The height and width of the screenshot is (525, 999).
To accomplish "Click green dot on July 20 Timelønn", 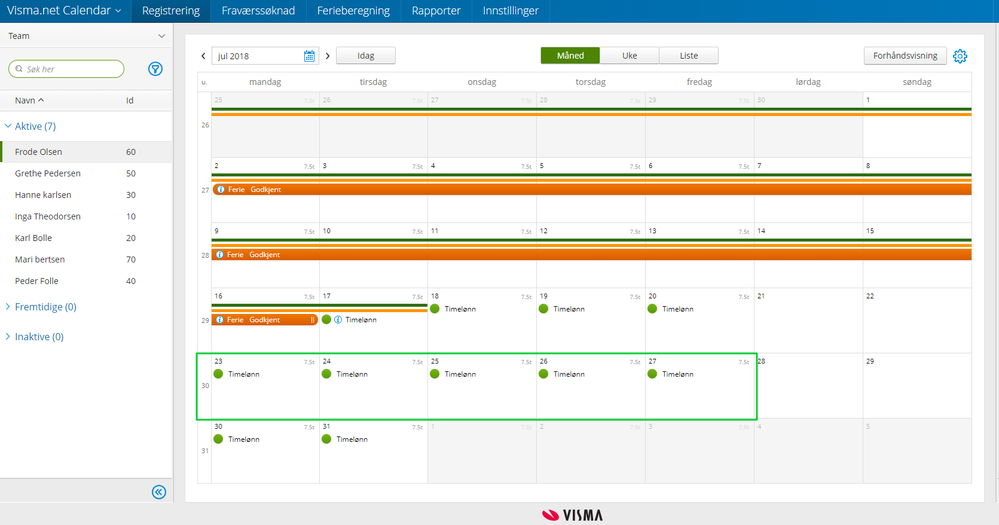I will (652, 309).
